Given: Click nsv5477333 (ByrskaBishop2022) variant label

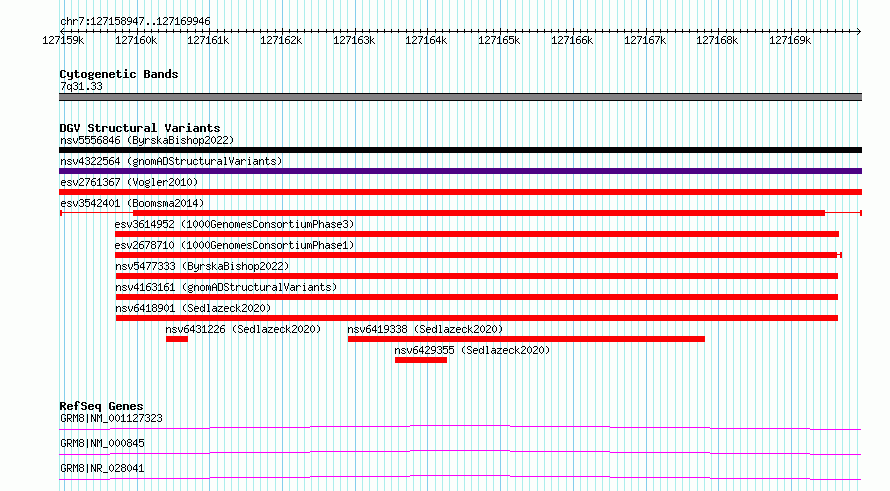Looking at the screenshot, I should click(202, 266).
